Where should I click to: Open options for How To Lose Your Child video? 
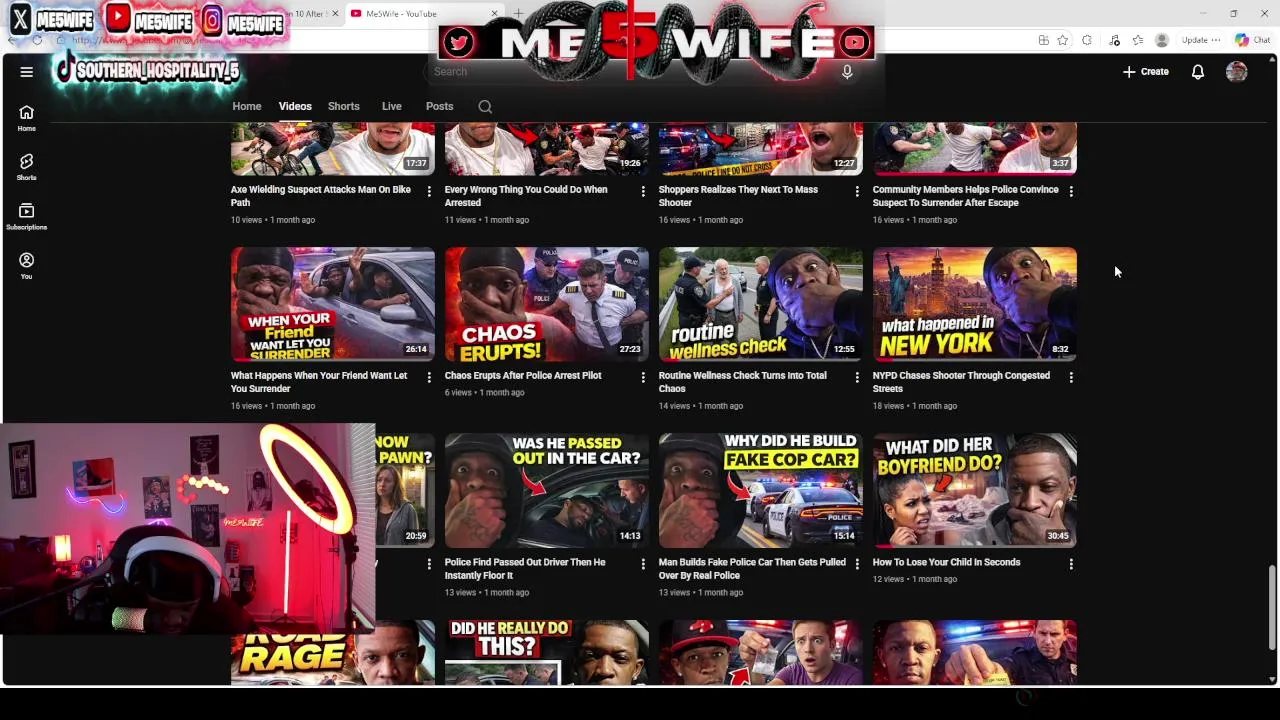pyautogui.click(x=1071, y=564)
